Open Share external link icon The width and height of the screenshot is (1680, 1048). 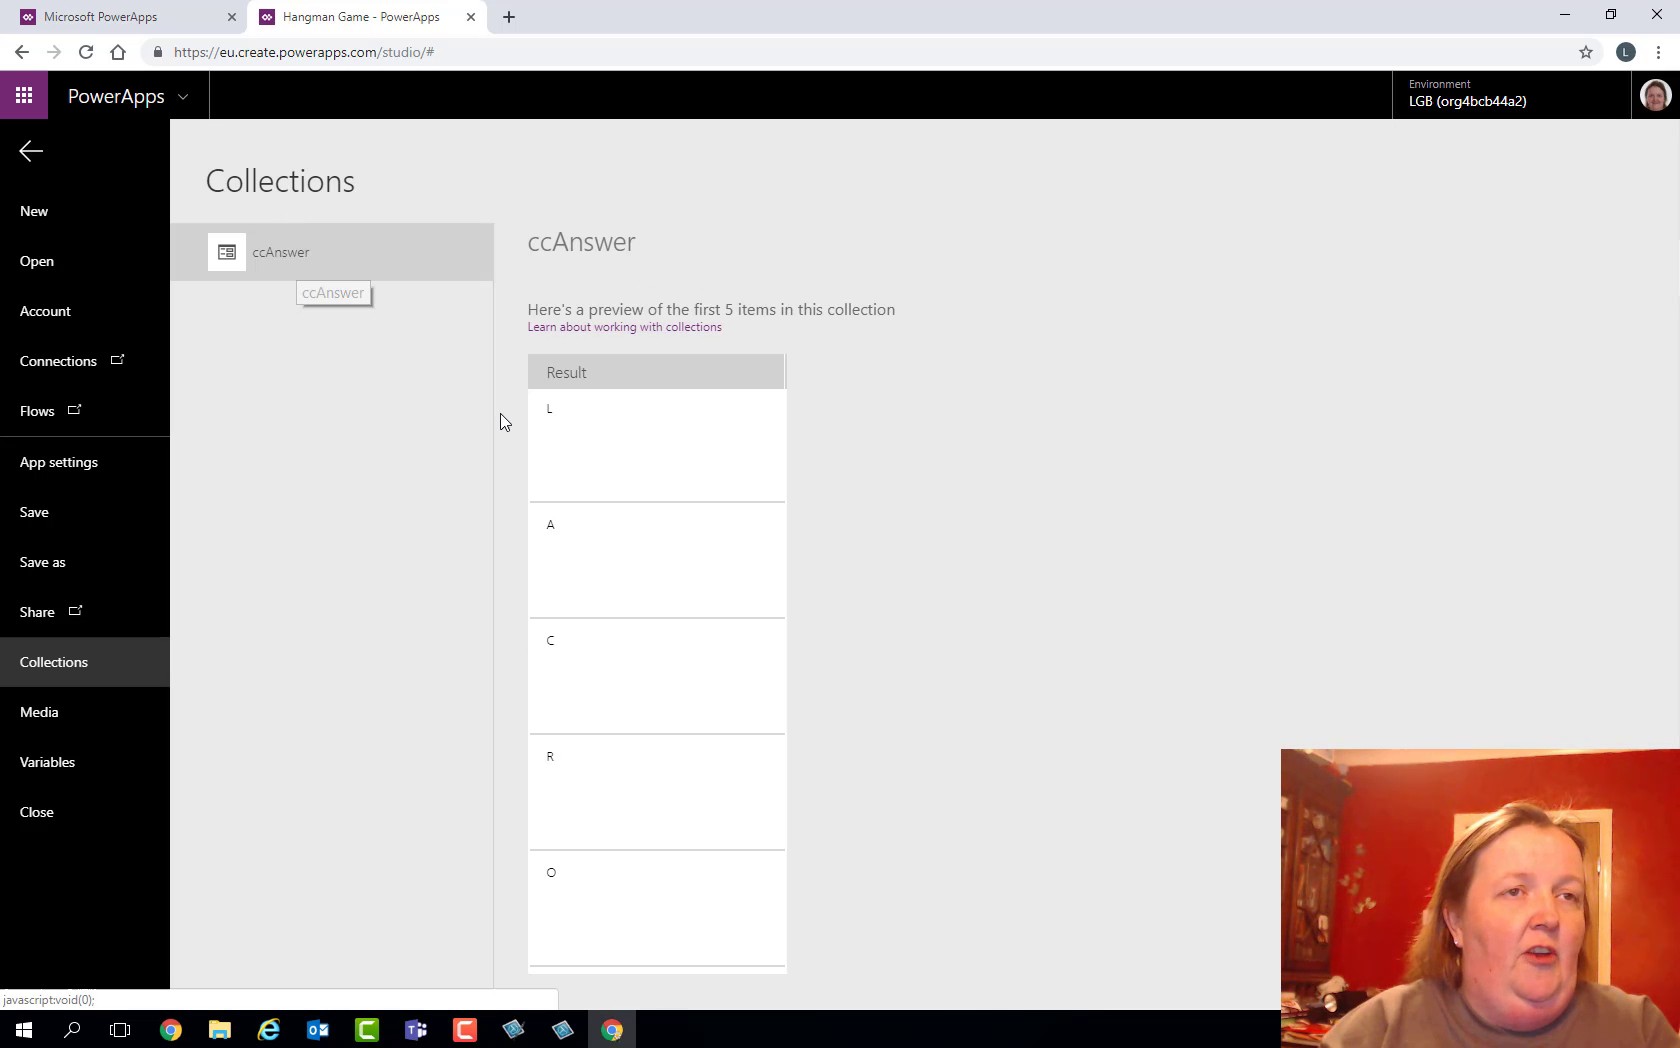(x=75, y=611)
